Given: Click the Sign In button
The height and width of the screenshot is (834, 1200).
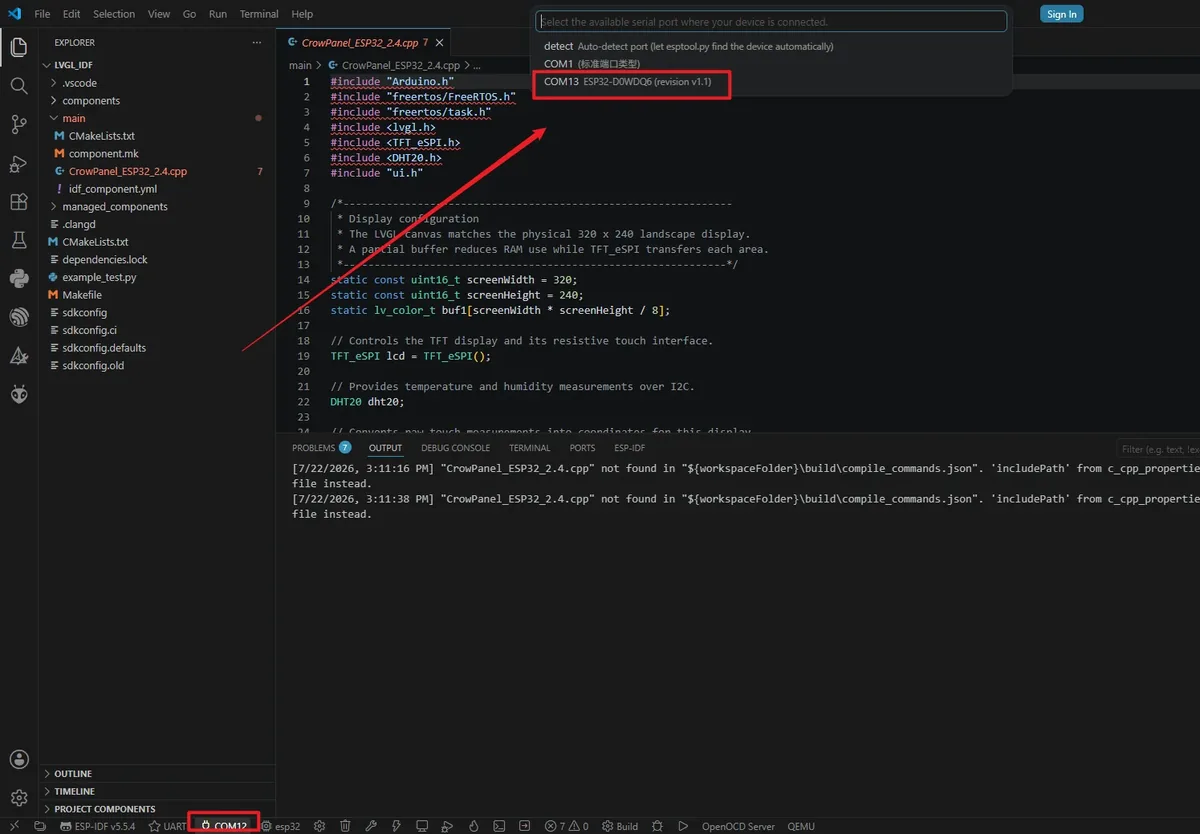Looking at the screenshot, I should (x=1061, y=14).
